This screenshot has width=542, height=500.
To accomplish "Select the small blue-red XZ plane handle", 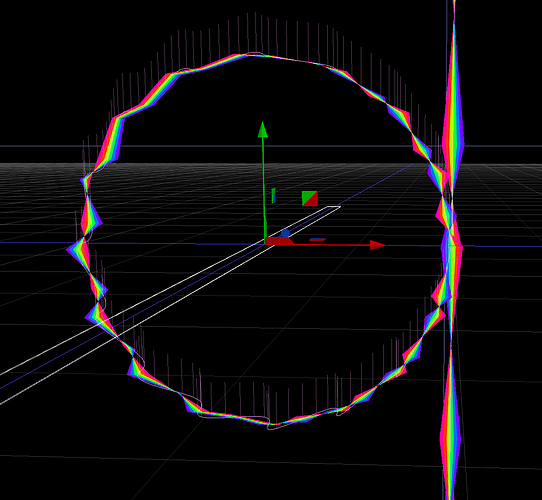I will [318, 239].
